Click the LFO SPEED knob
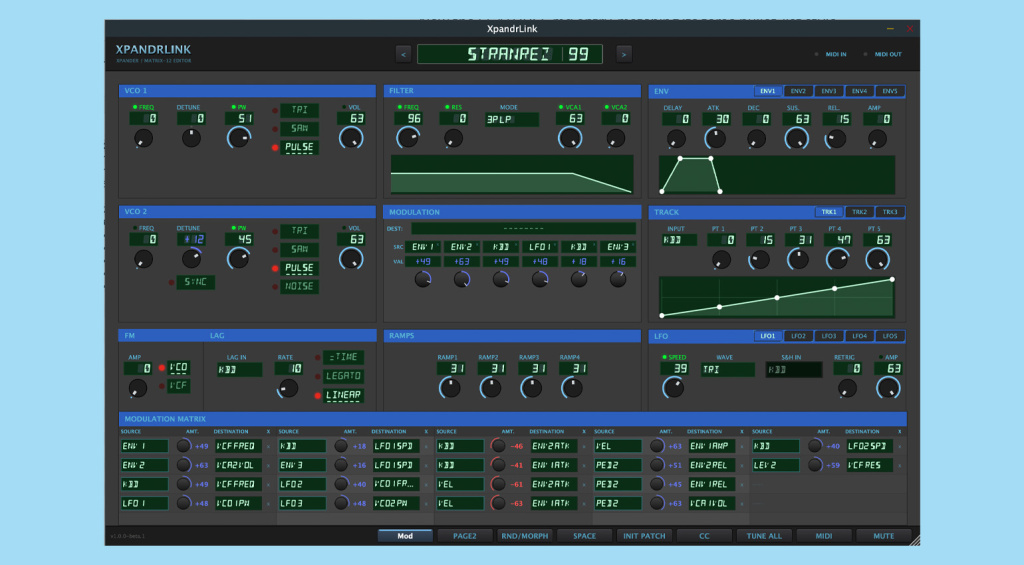Screen dimensions: 1024x565 click(673, 388)
